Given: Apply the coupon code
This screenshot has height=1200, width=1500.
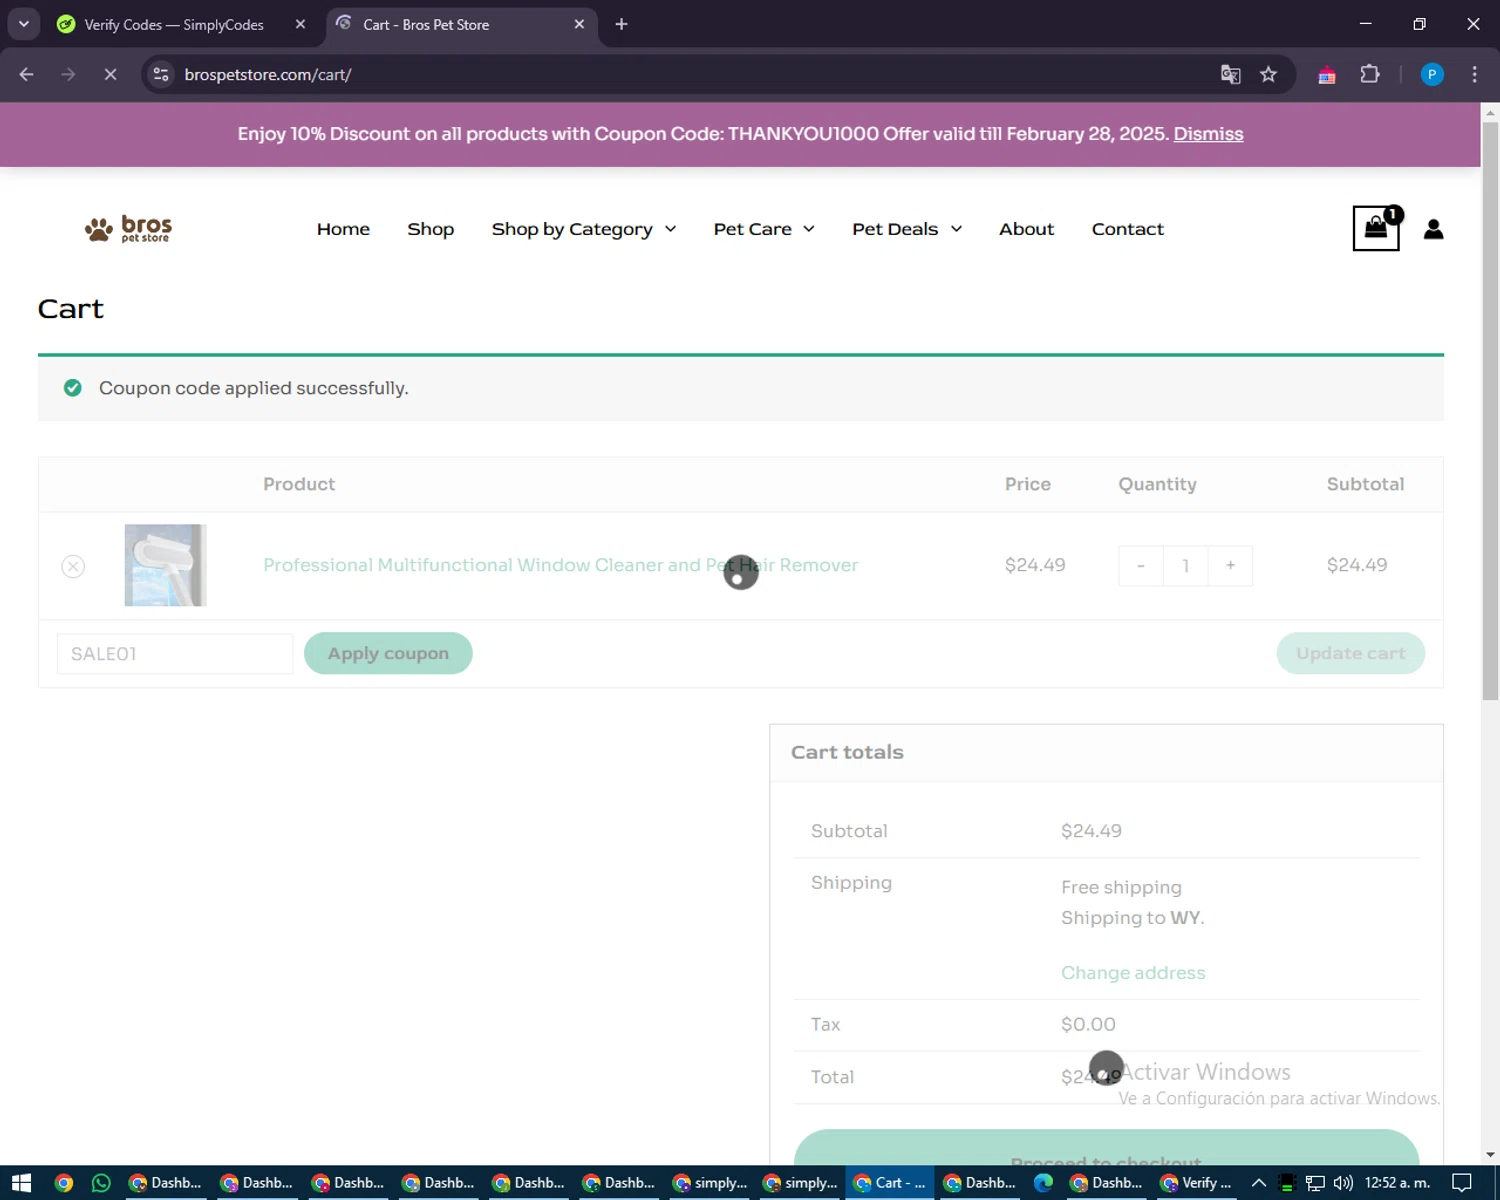Looking at the screenshot, I should 388,653.
